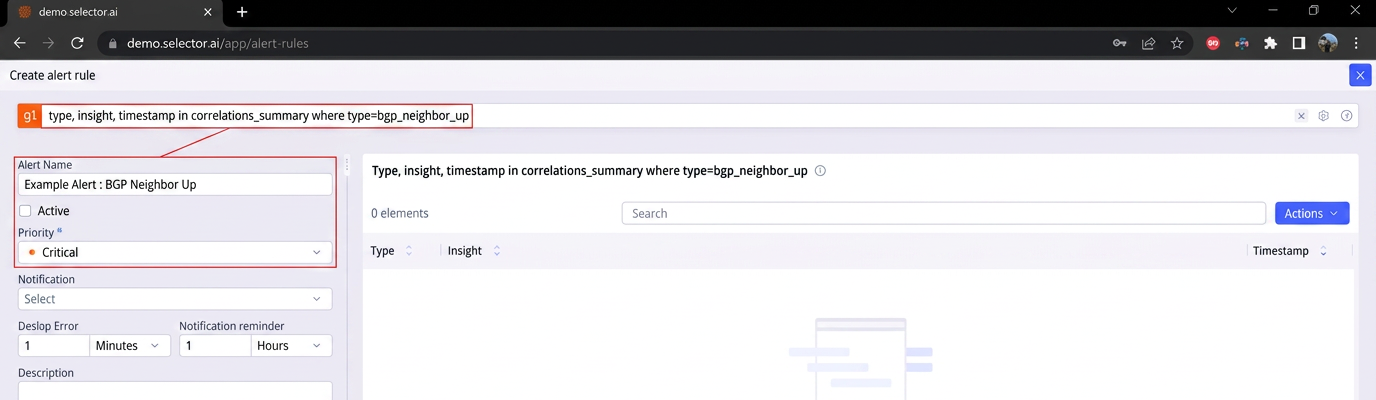Click the info icon beside results title

pos(820,171)
